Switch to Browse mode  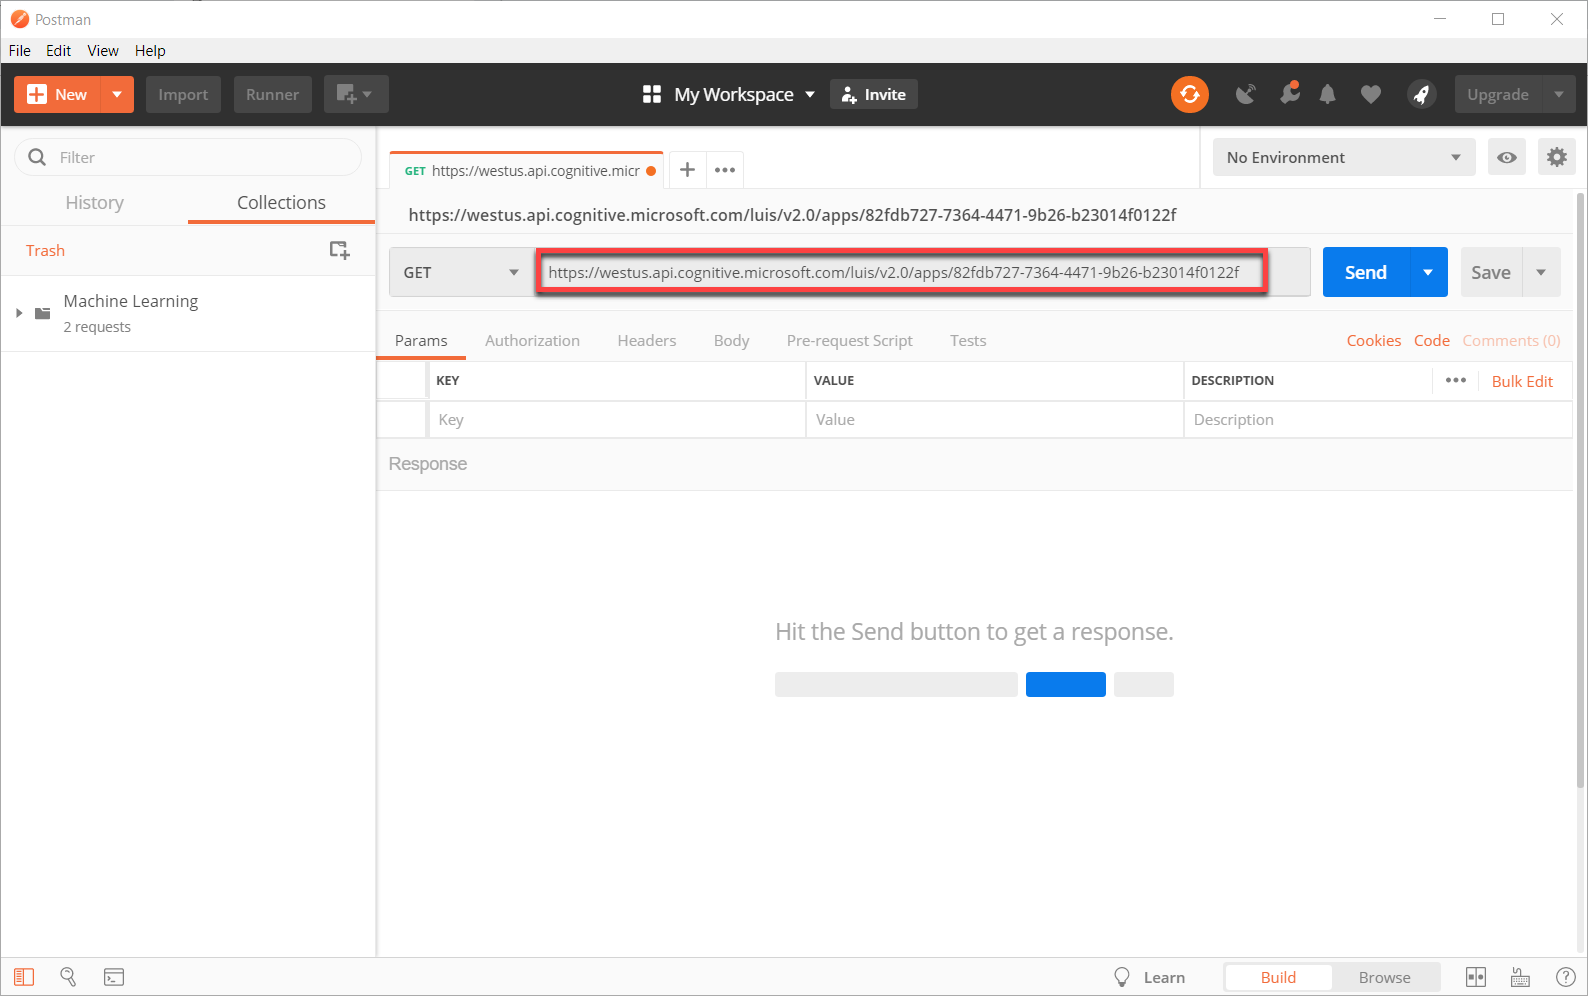tap(1385, 977)
